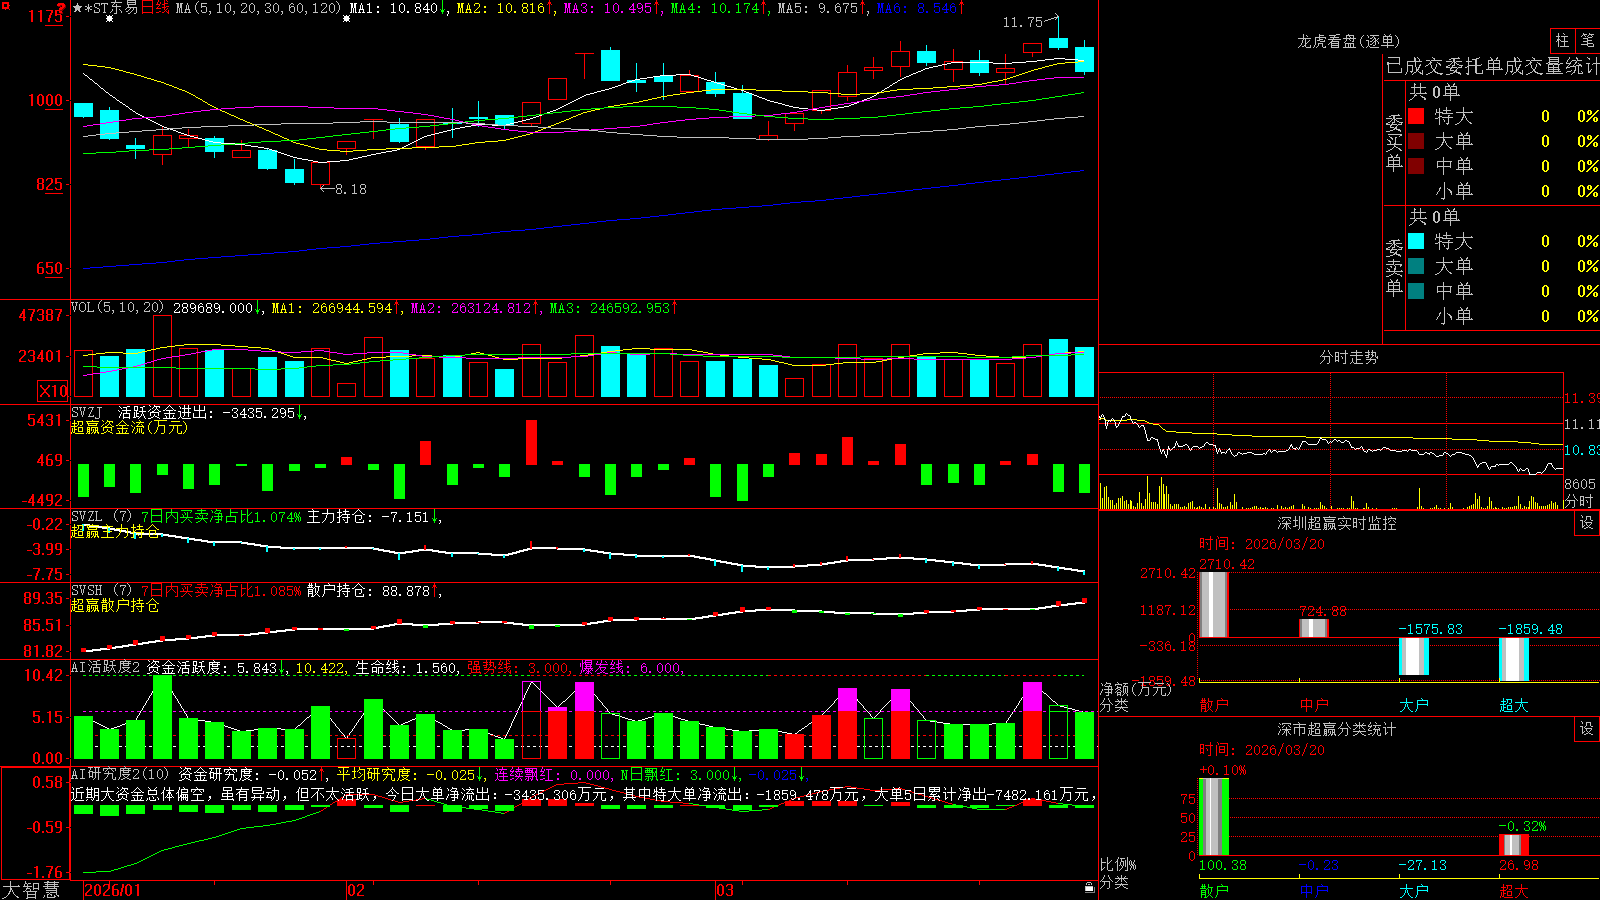Click the 深市超赢分类统计 panel title
Viewport: 1600px width, 900px height.
[x=1336, y=729]
